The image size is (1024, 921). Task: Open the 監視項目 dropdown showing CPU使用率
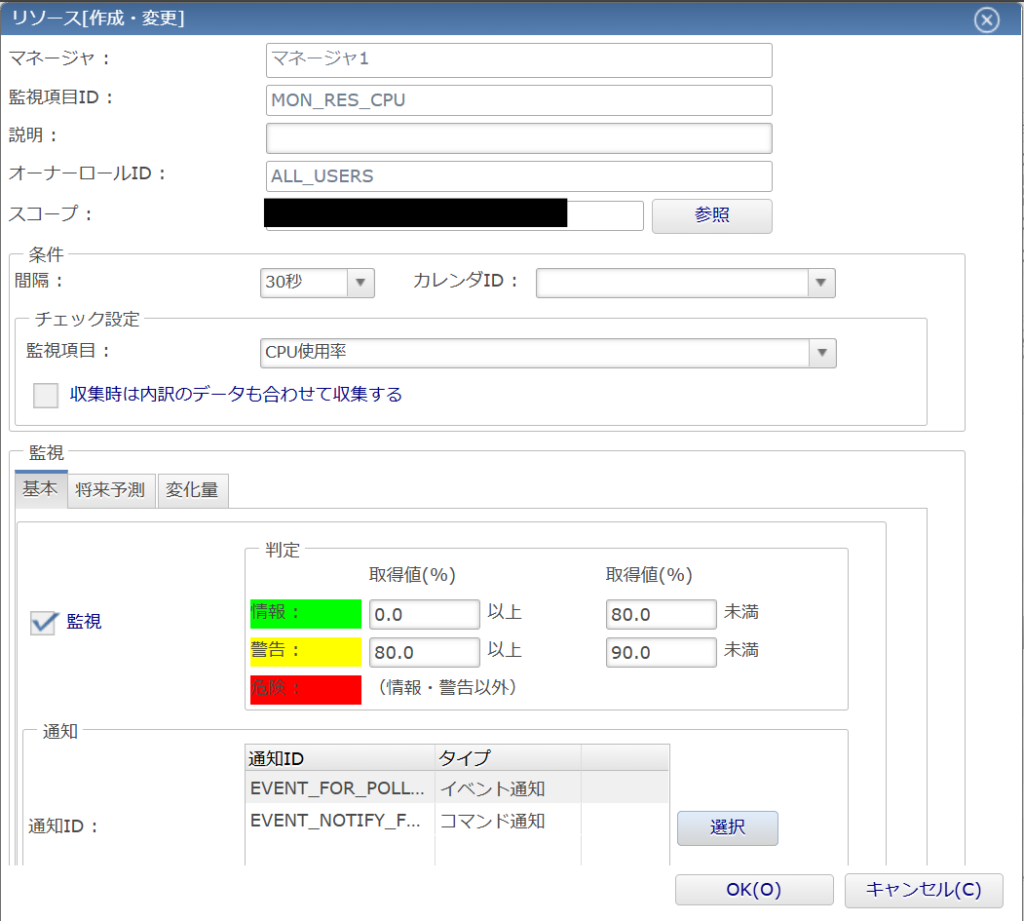click(x=822, y=352)
